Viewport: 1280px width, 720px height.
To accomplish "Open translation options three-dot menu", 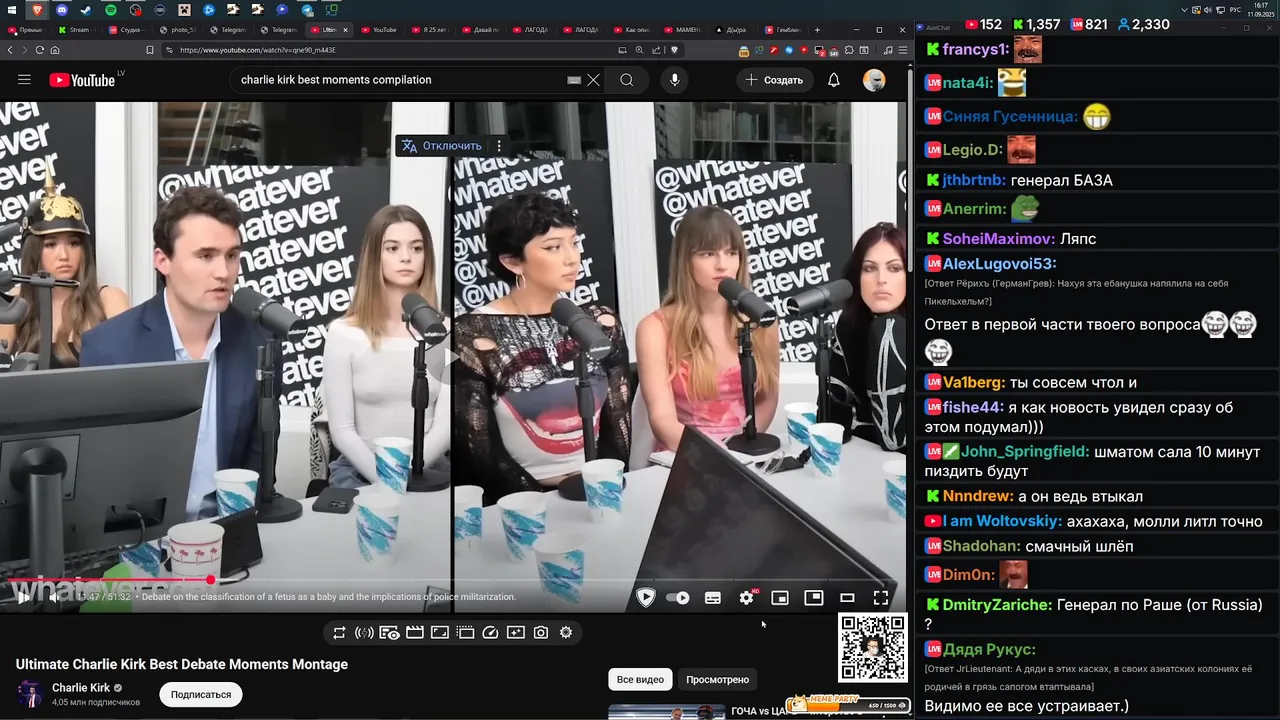I will 499,146.
